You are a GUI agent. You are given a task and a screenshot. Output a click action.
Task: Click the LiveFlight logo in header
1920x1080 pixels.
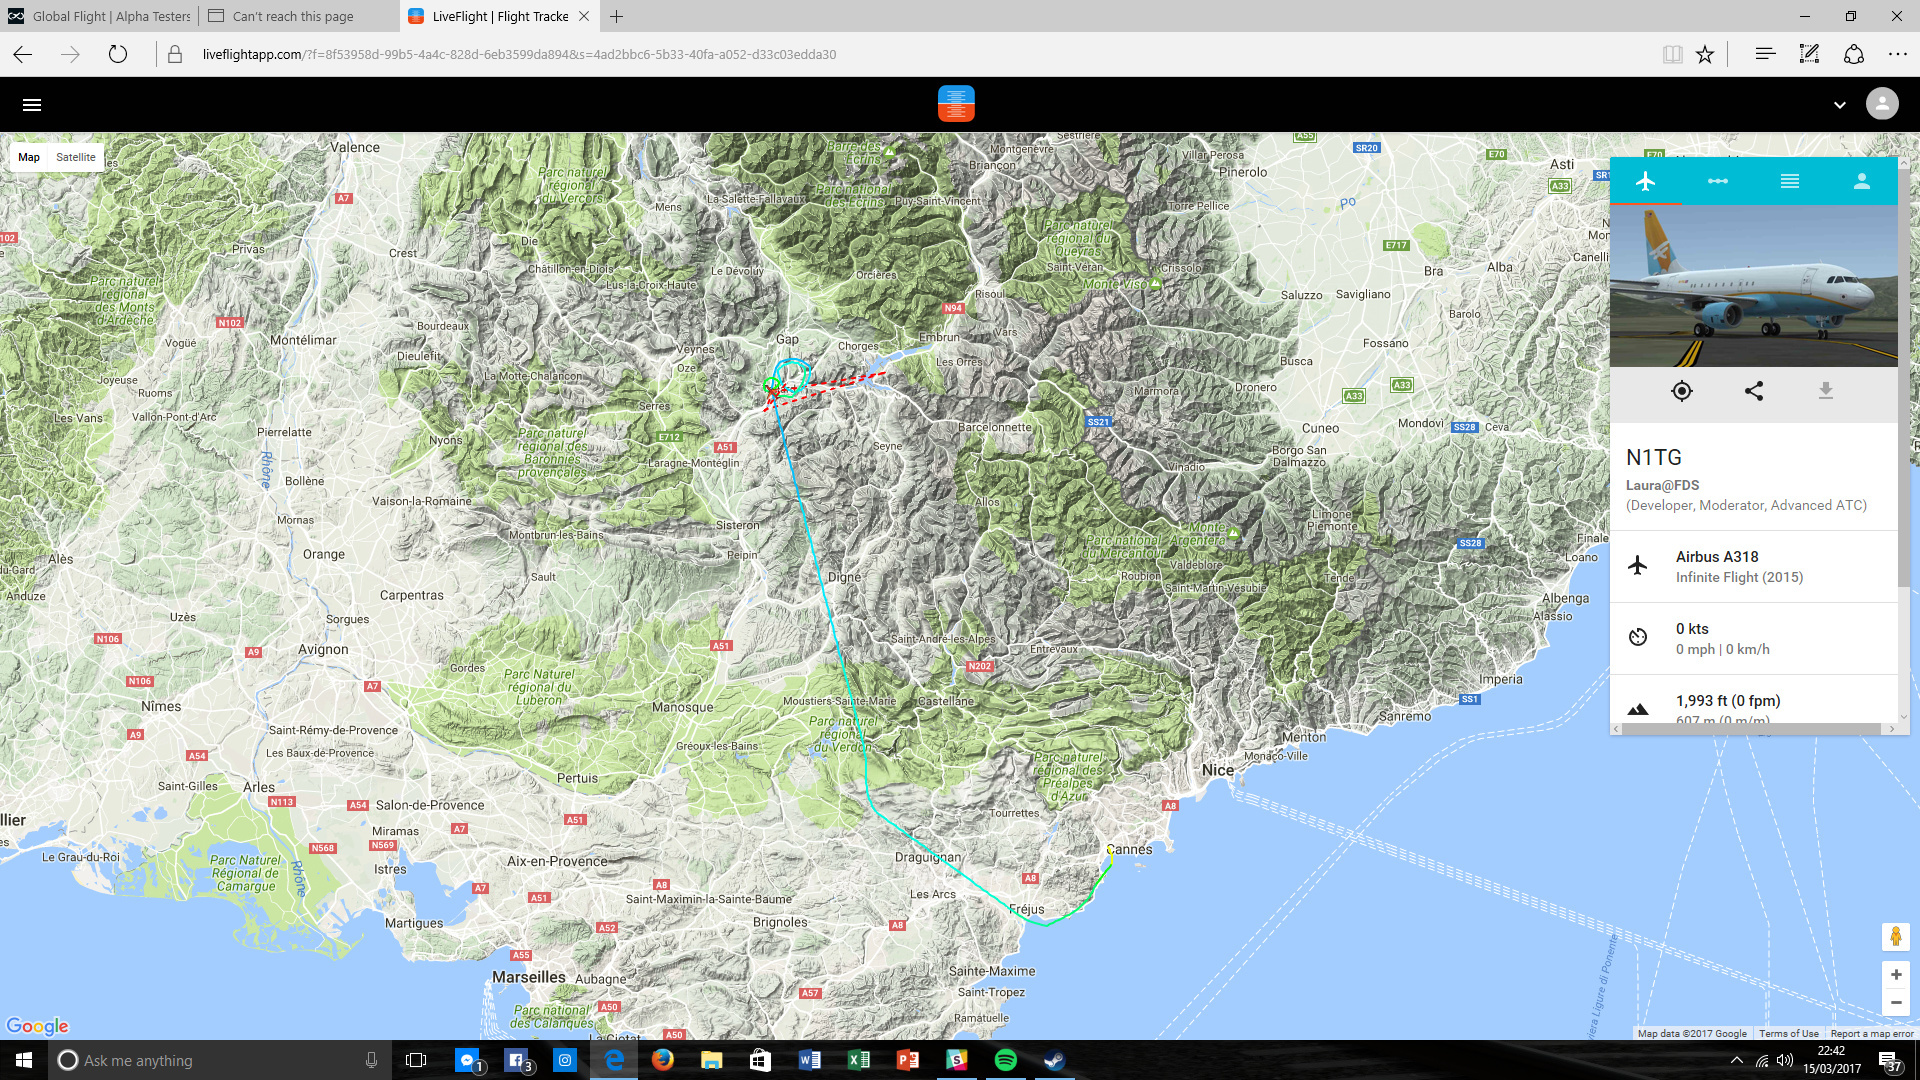(956, 104)
